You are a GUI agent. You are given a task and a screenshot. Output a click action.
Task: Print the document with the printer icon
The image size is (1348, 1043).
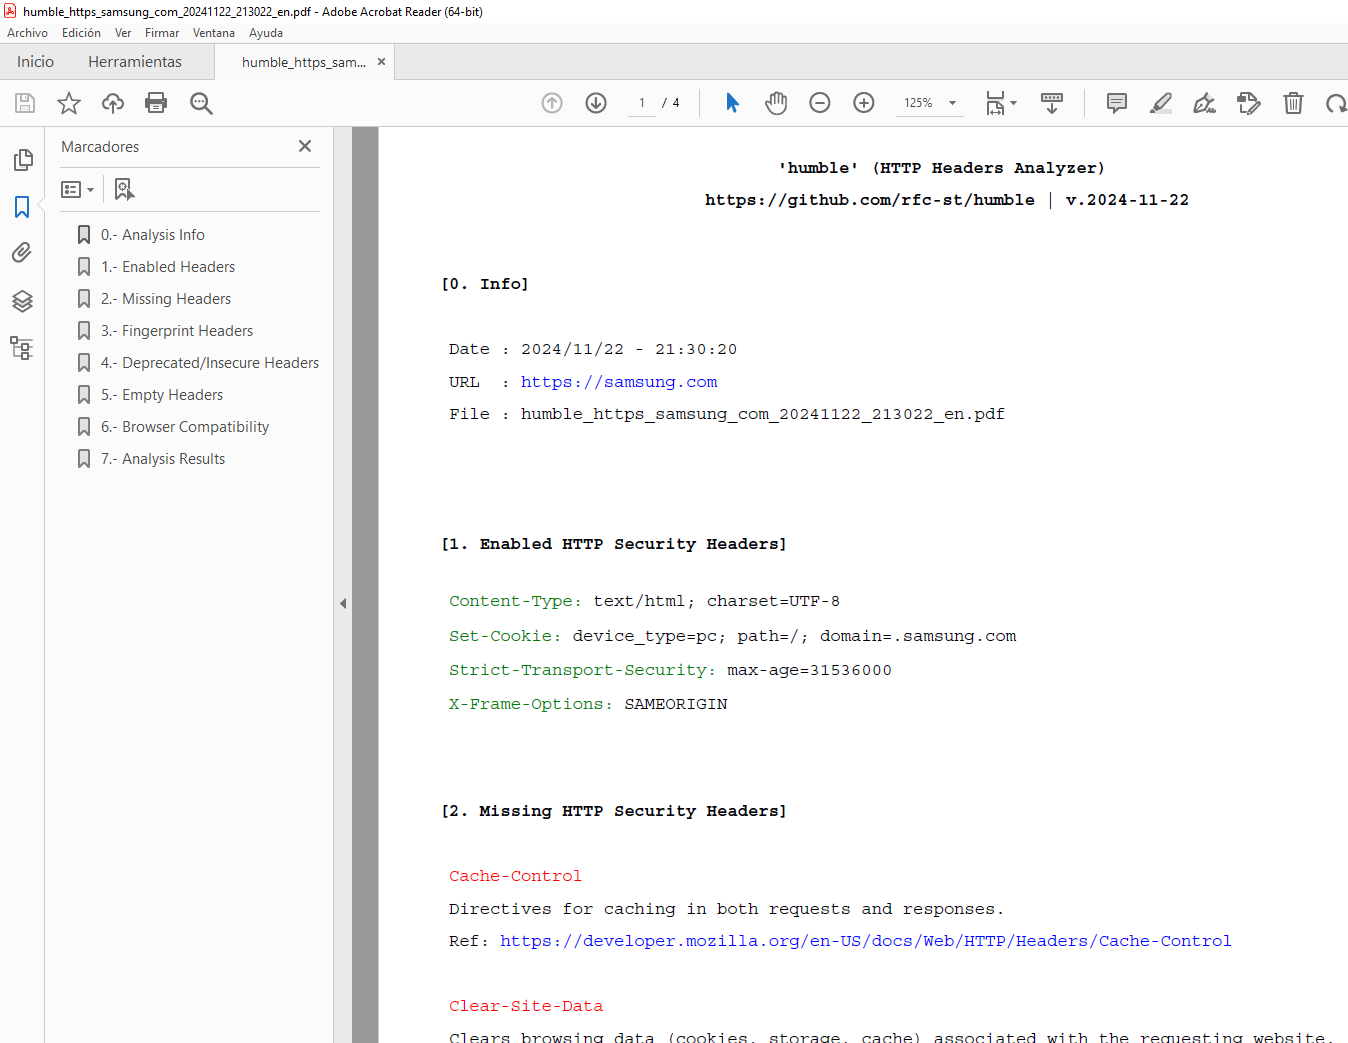(156, 103)
